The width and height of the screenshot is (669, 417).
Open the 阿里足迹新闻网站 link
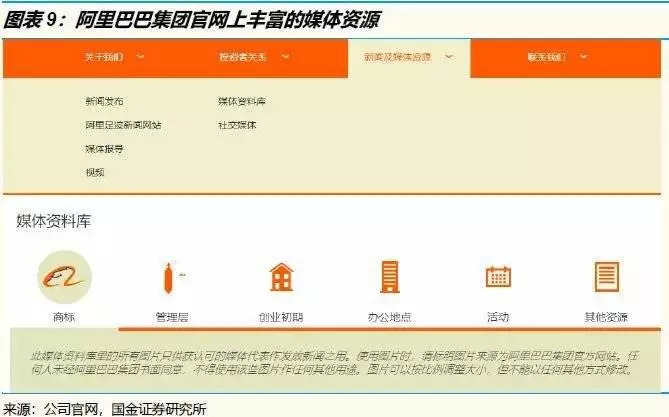124,125
